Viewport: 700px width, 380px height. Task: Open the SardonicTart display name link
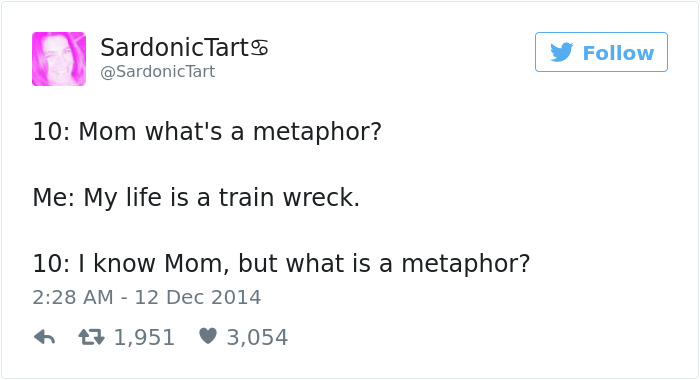click(175, 47)
